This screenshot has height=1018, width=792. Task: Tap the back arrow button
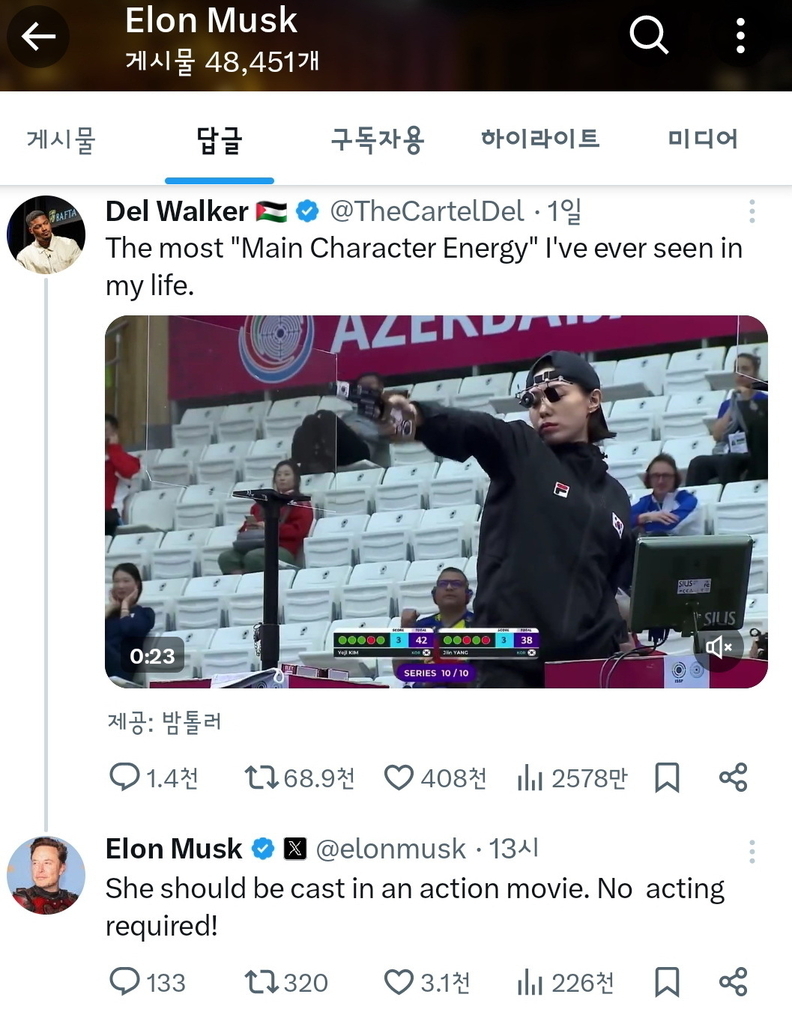(39, 37)
